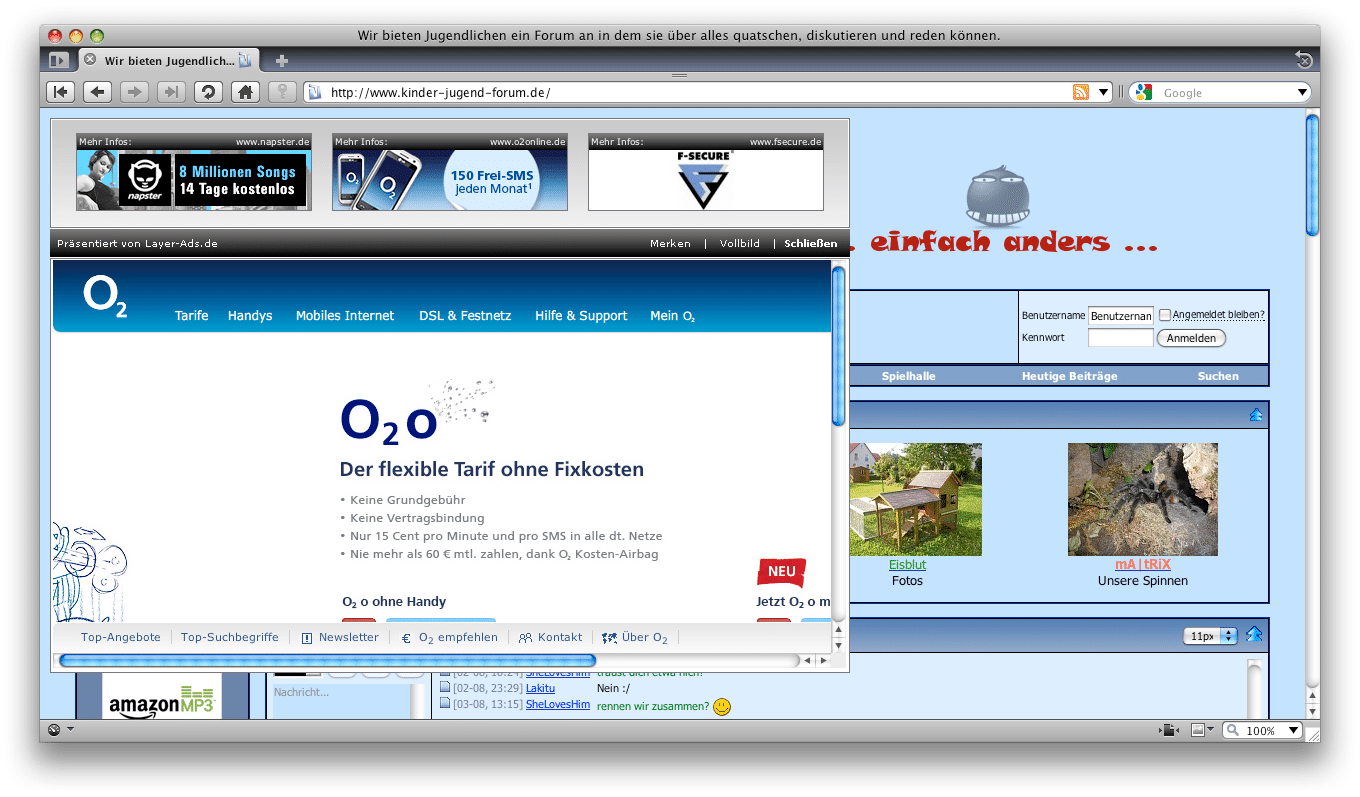1360x797 pixels.
Task: Click the 'mA|tRiX' user link
Action: tap(1143, 565)
